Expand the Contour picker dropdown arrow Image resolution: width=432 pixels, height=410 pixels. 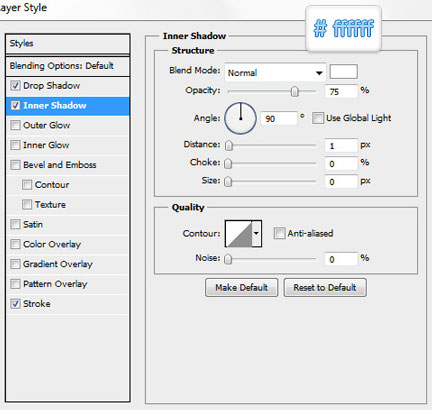coord(256,233)
